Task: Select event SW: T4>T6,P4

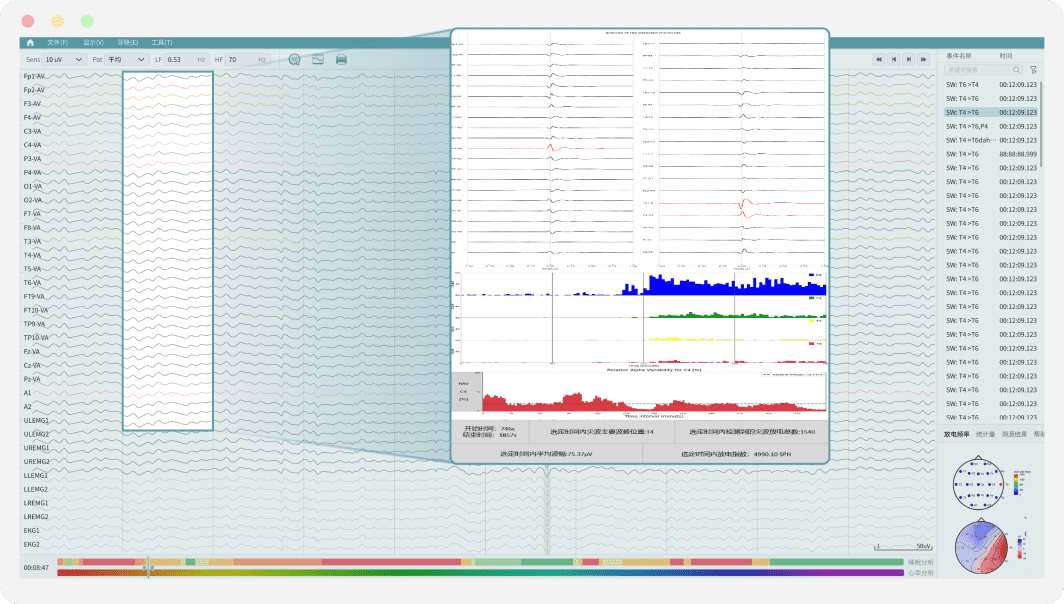Action: (991, 126)
